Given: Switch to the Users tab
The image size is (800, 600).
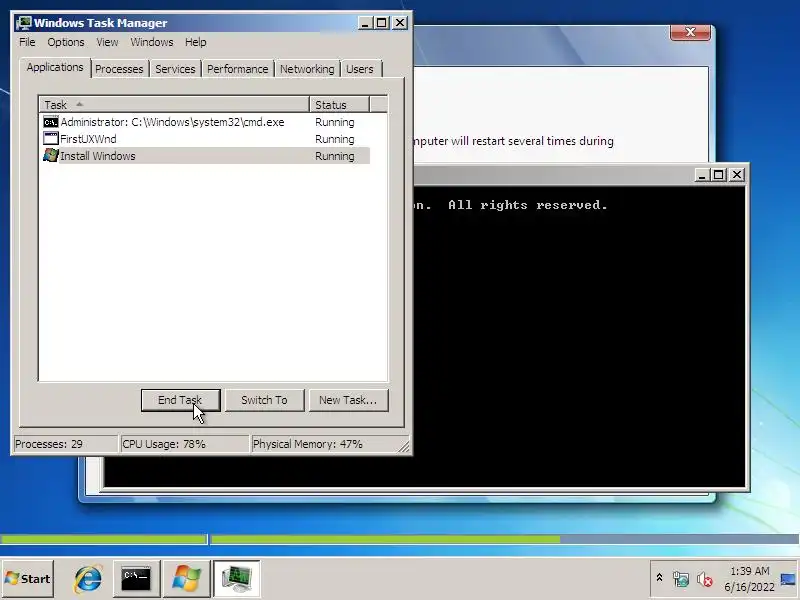Looking at the screenshot, I should point(360,69).
